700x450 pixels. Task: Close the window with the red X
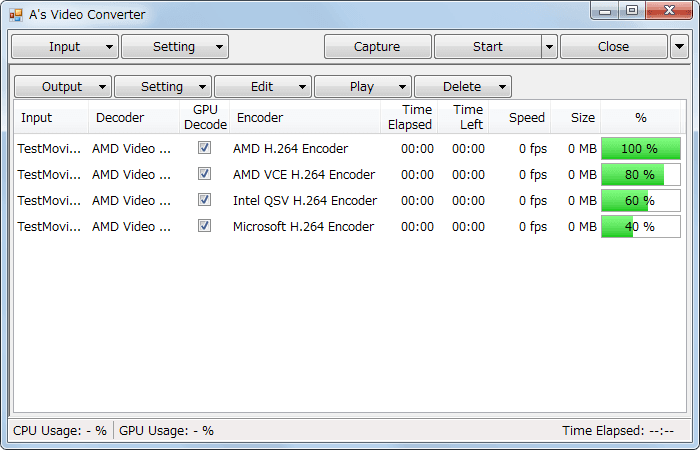(x=669, y=11)
